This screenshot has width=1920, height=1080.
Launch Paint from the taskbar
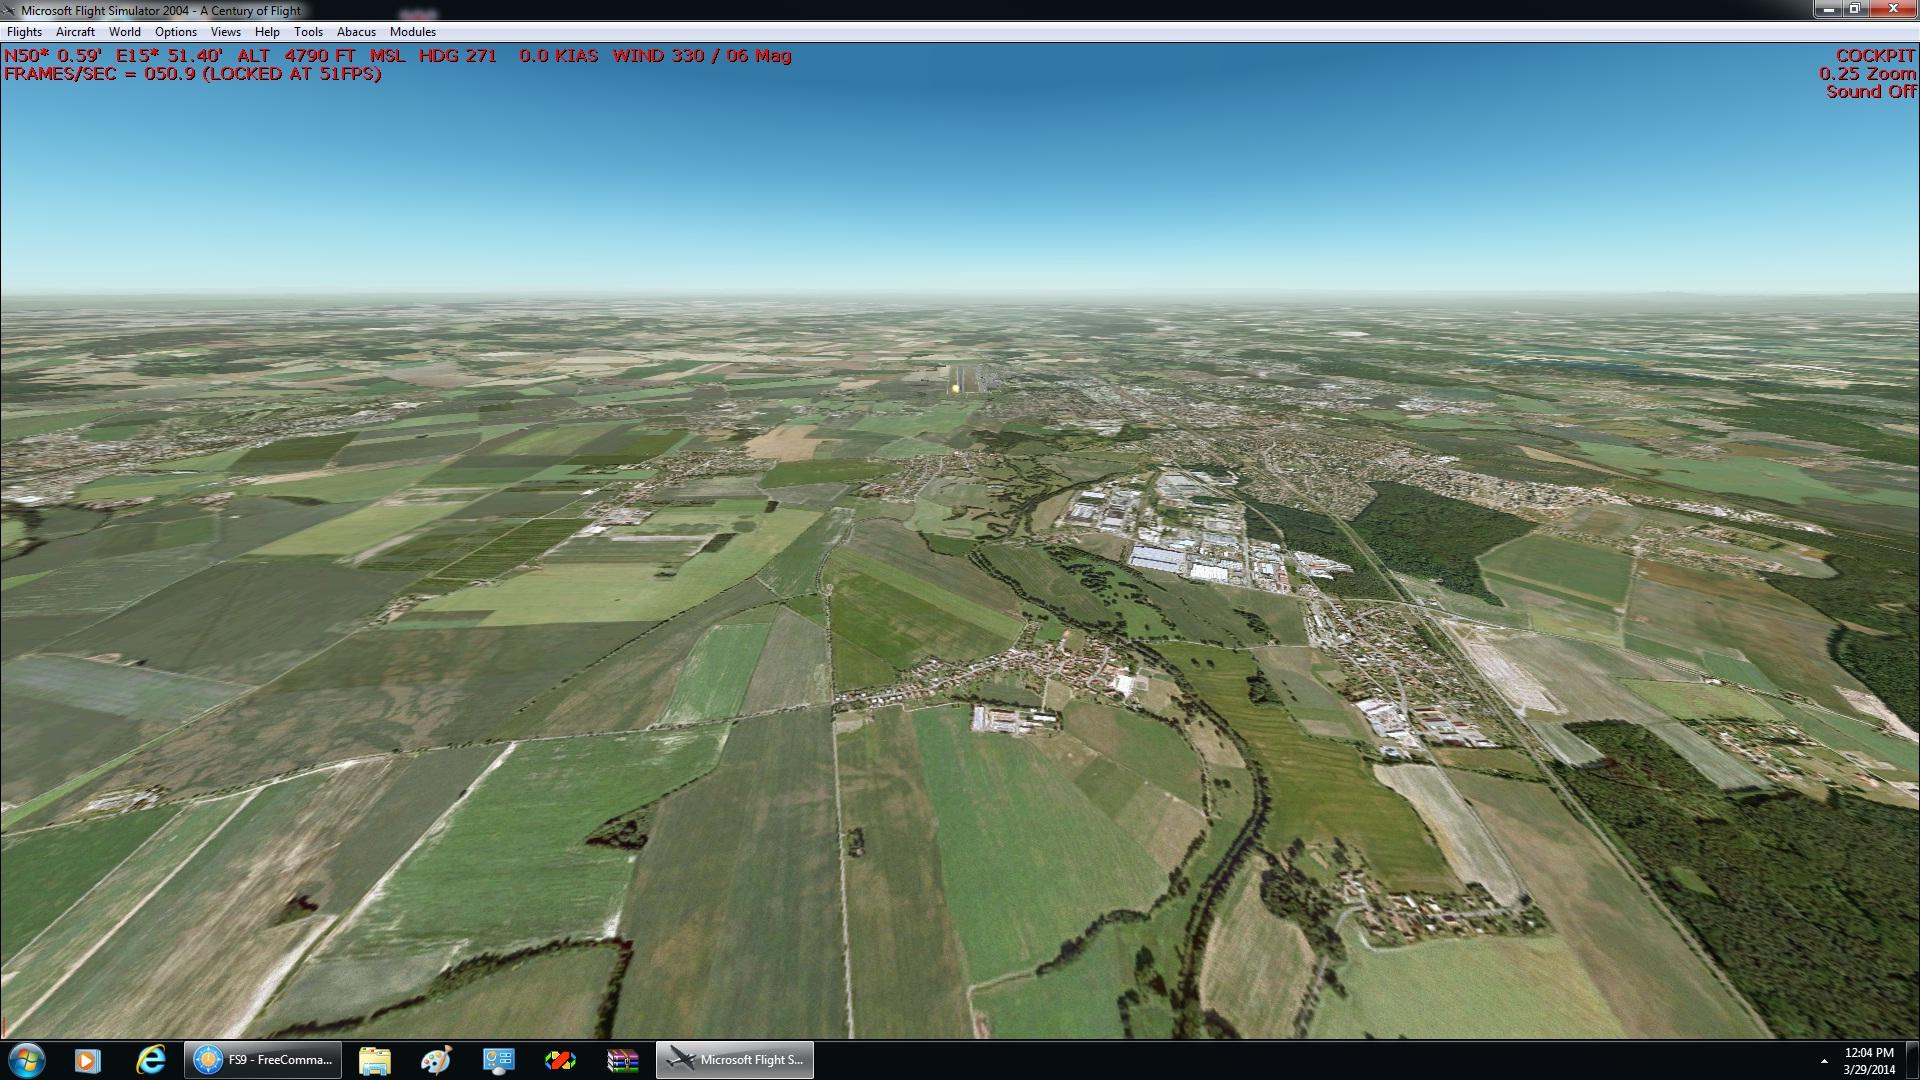(436, 1060)
